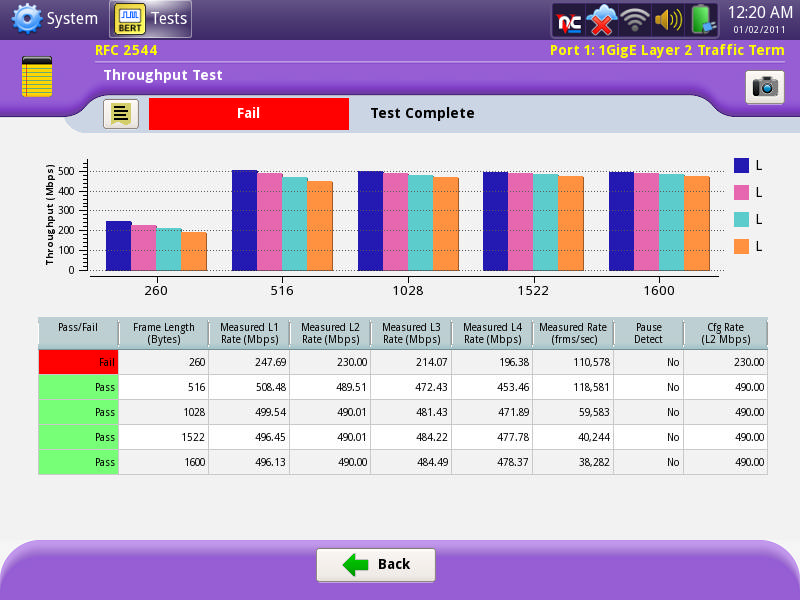Click the cloud with red X icon

pos(601,19)
